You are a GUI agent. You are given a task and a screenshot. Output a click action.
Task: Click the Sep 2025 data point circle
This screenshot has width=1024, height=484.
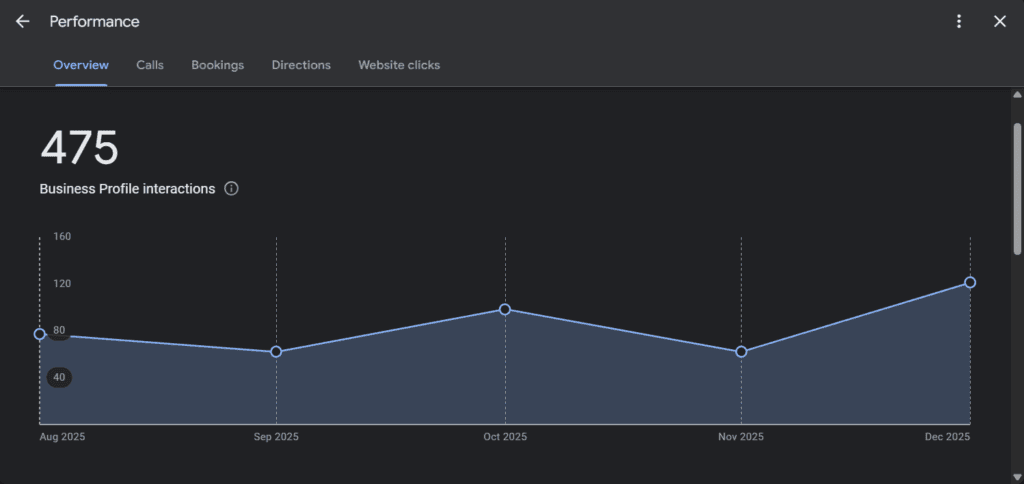tap(276, 352)
